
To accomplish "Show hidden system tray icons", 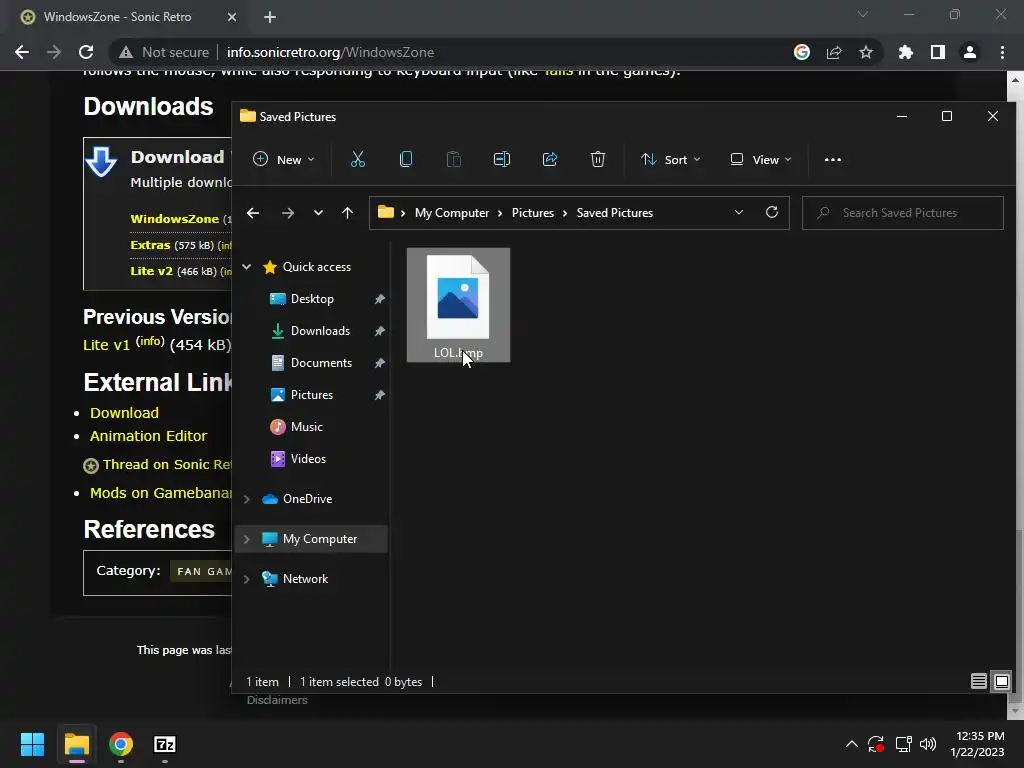I will coord(852,744).
